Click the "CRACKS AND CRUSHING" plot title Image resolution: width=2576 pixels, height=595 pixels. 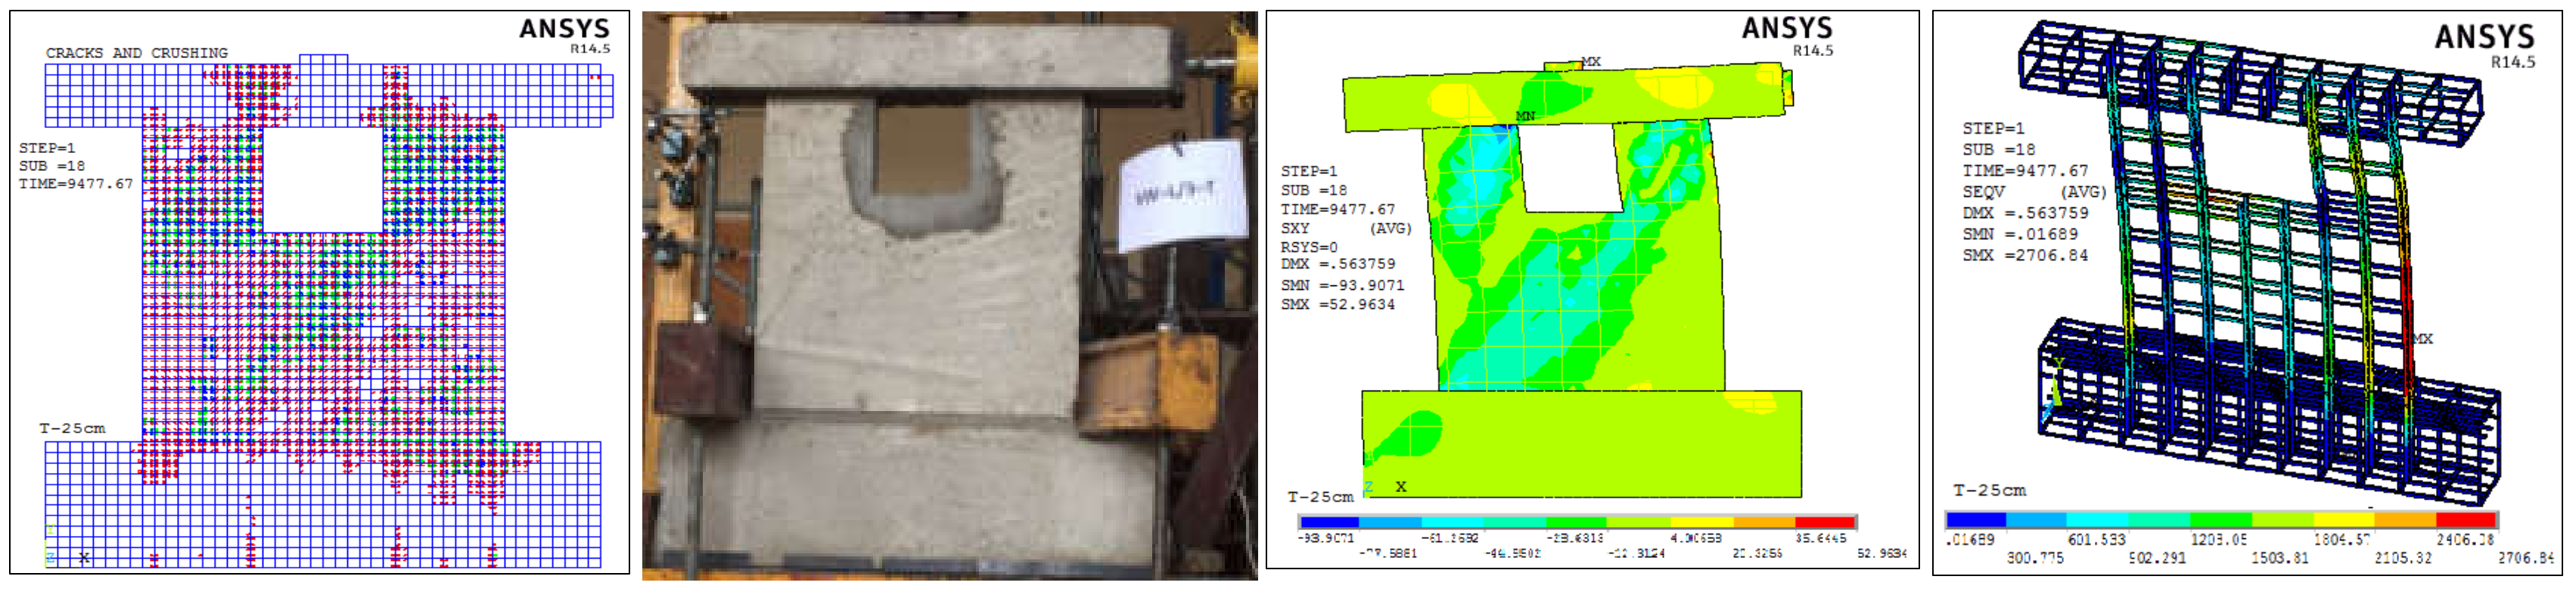coord(137,53)
